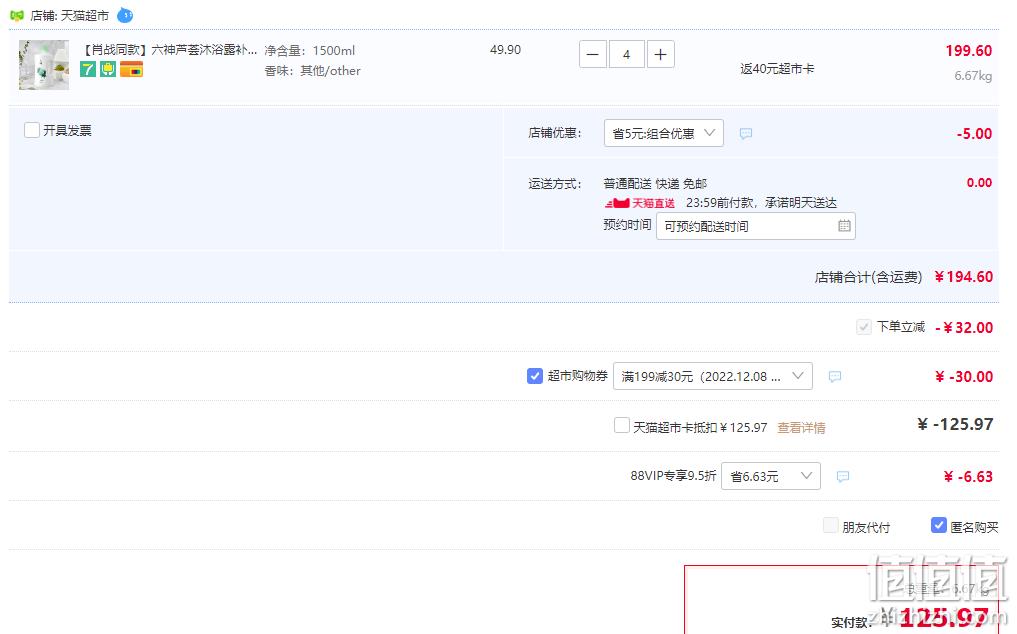Click the quantity field showing 4

(627, 55)
